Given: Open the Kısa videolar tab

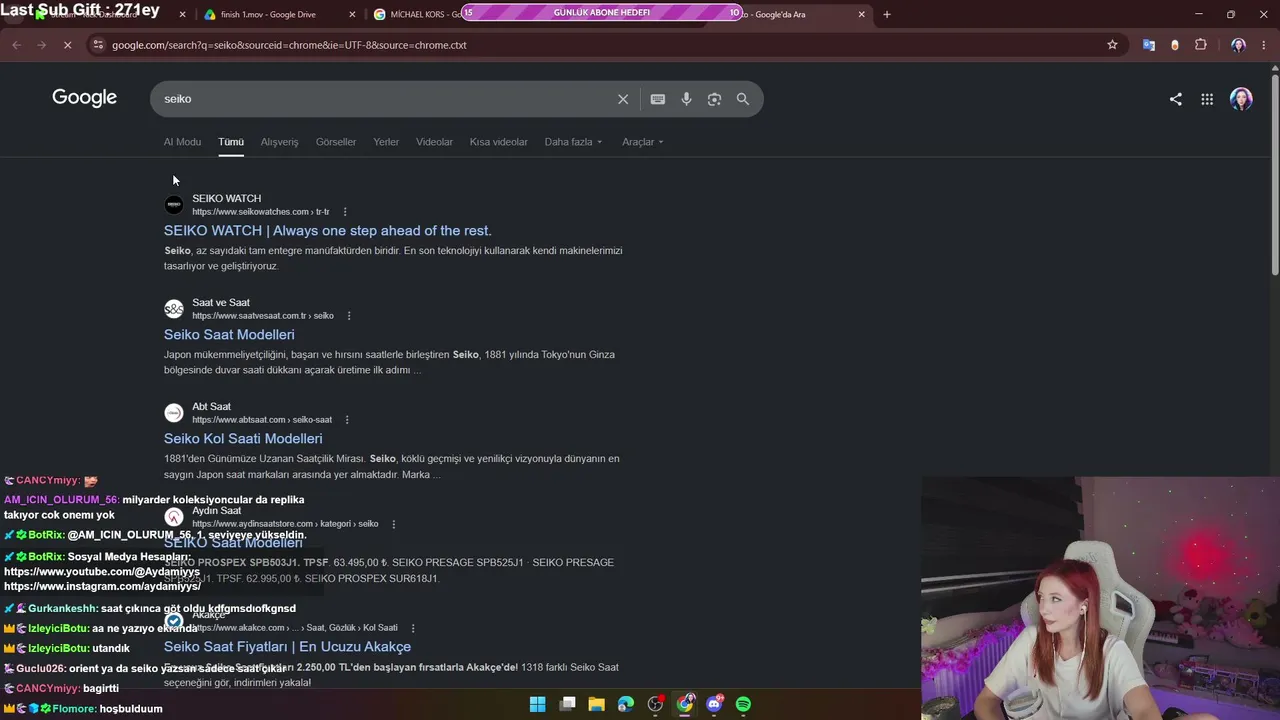Looking at the screenshot, I should pyautogui.click(x=499, y=142).
